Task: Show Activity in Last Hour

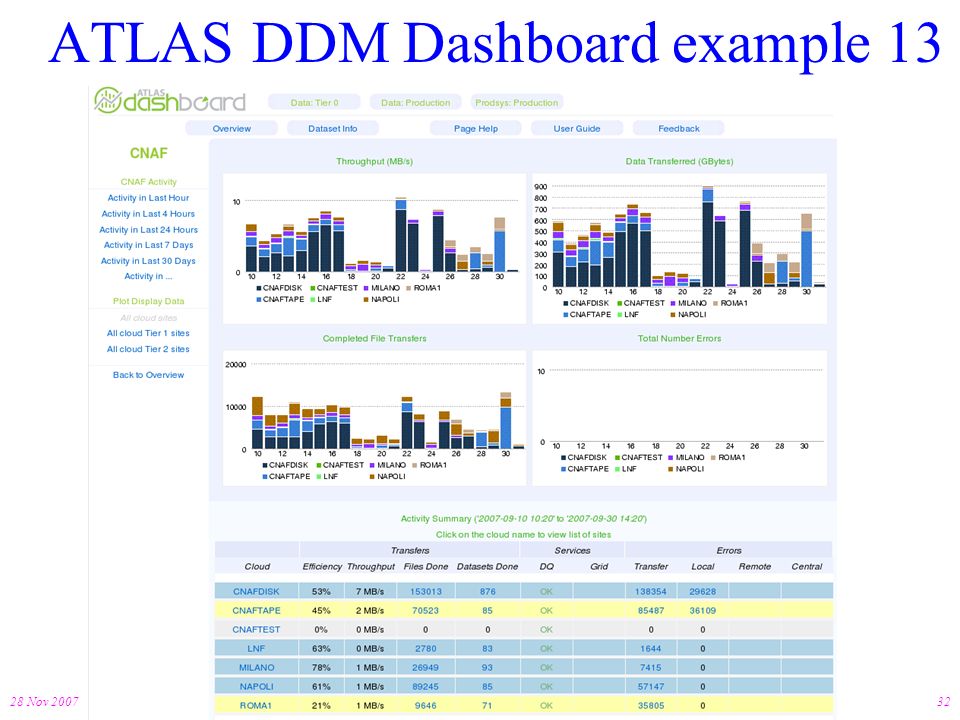Action: click(148, 198)
